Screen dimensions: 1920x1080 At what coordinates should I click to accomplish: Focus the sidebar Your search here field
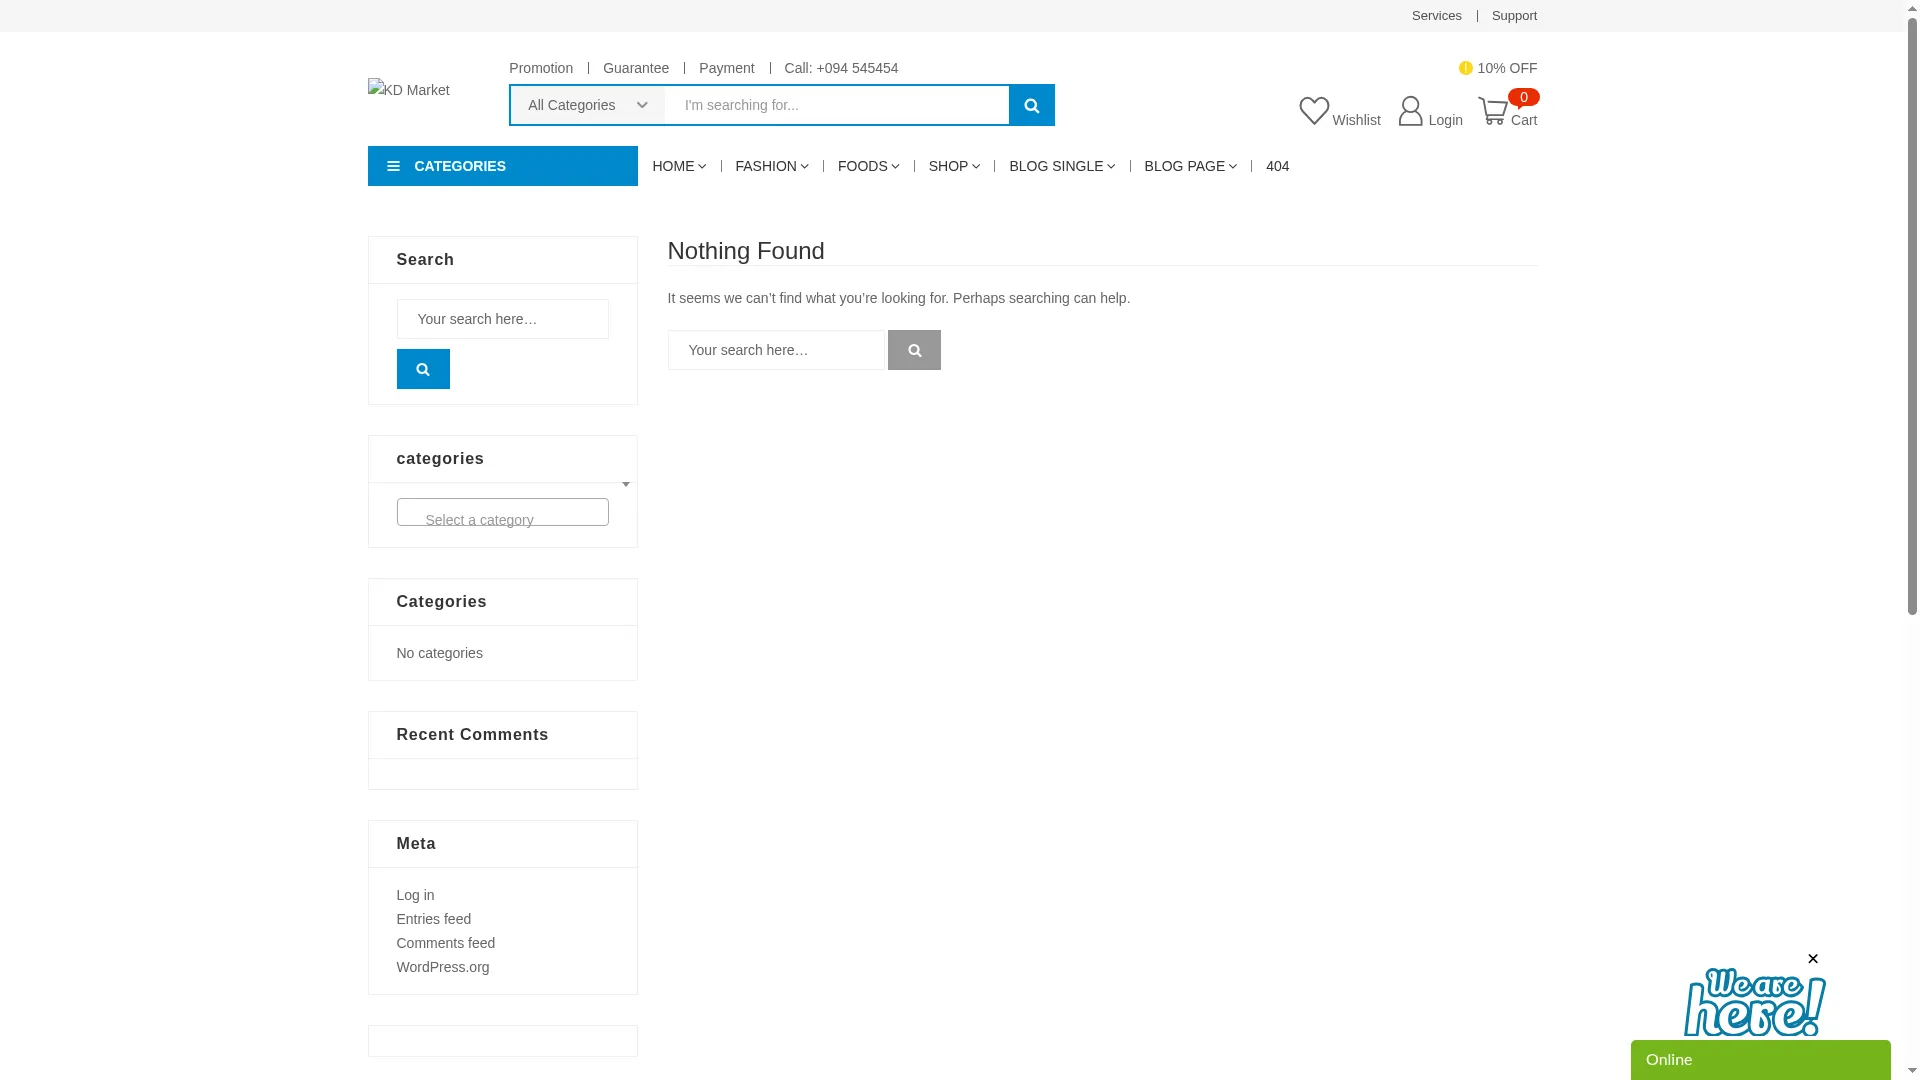(x=503, y=319)
